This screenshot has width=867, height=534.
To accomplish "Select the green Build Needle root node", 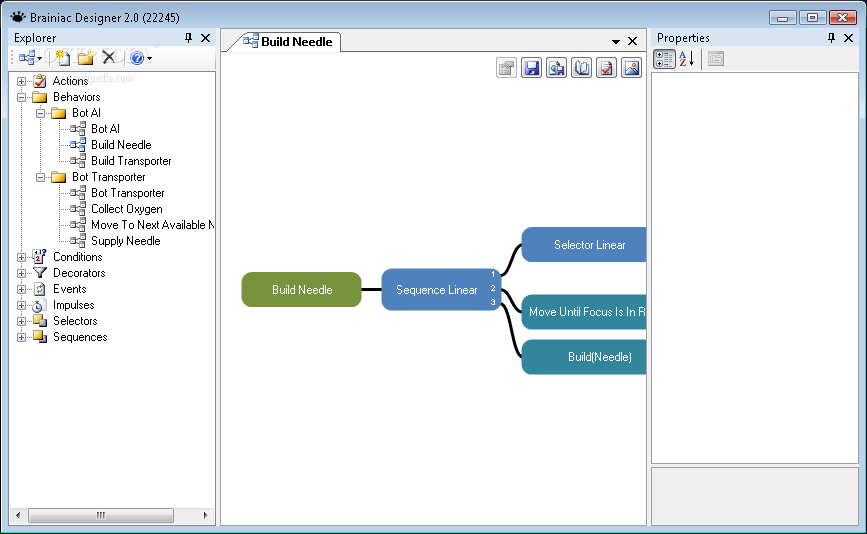I will (301, 290).
